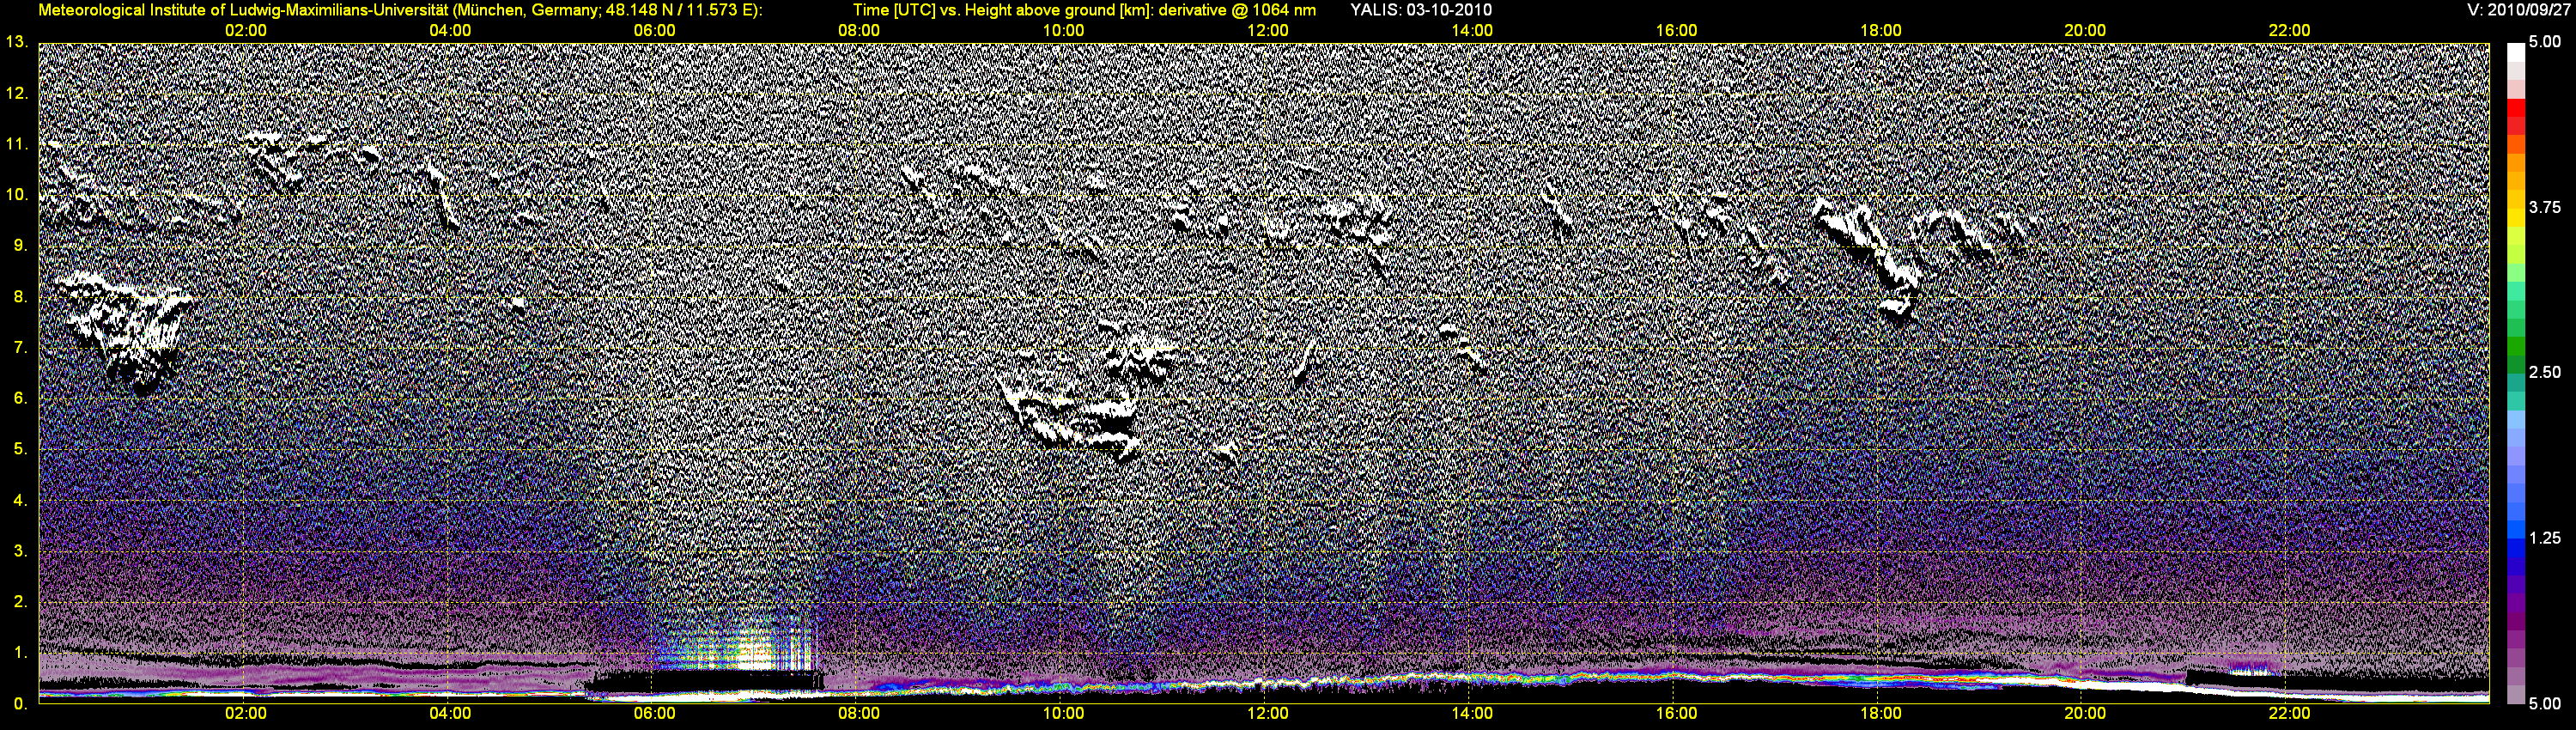Select the 02:00 label on the upper time axis
The image size is (2576, 730).
(x=245, y=31)
